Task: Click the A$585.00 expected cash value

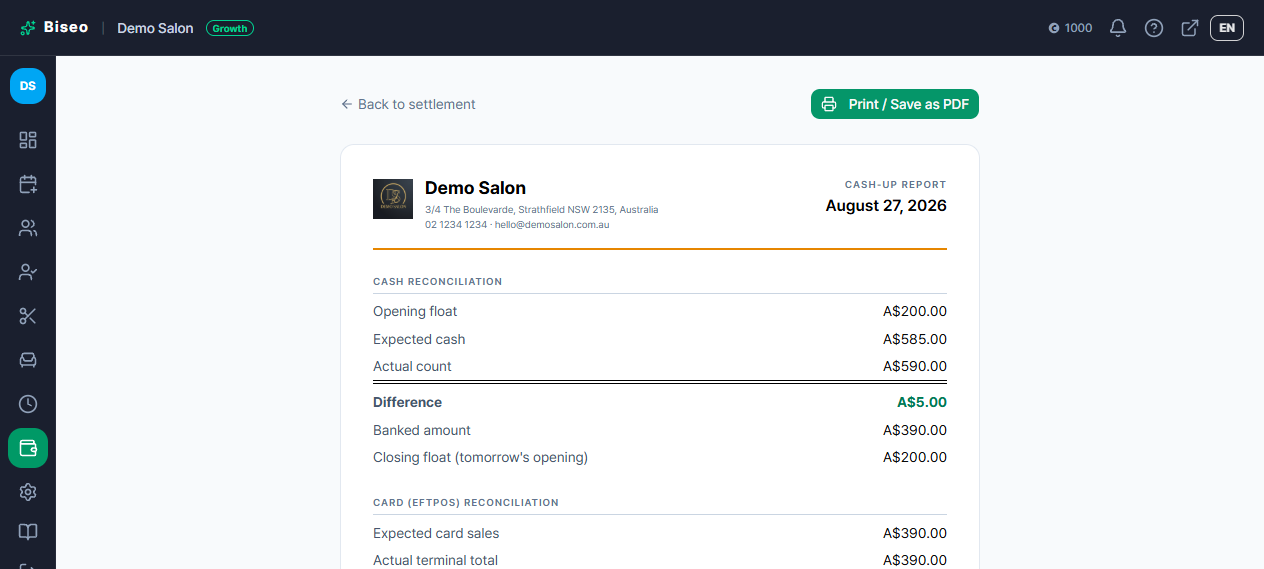Action: coord(915,339)
